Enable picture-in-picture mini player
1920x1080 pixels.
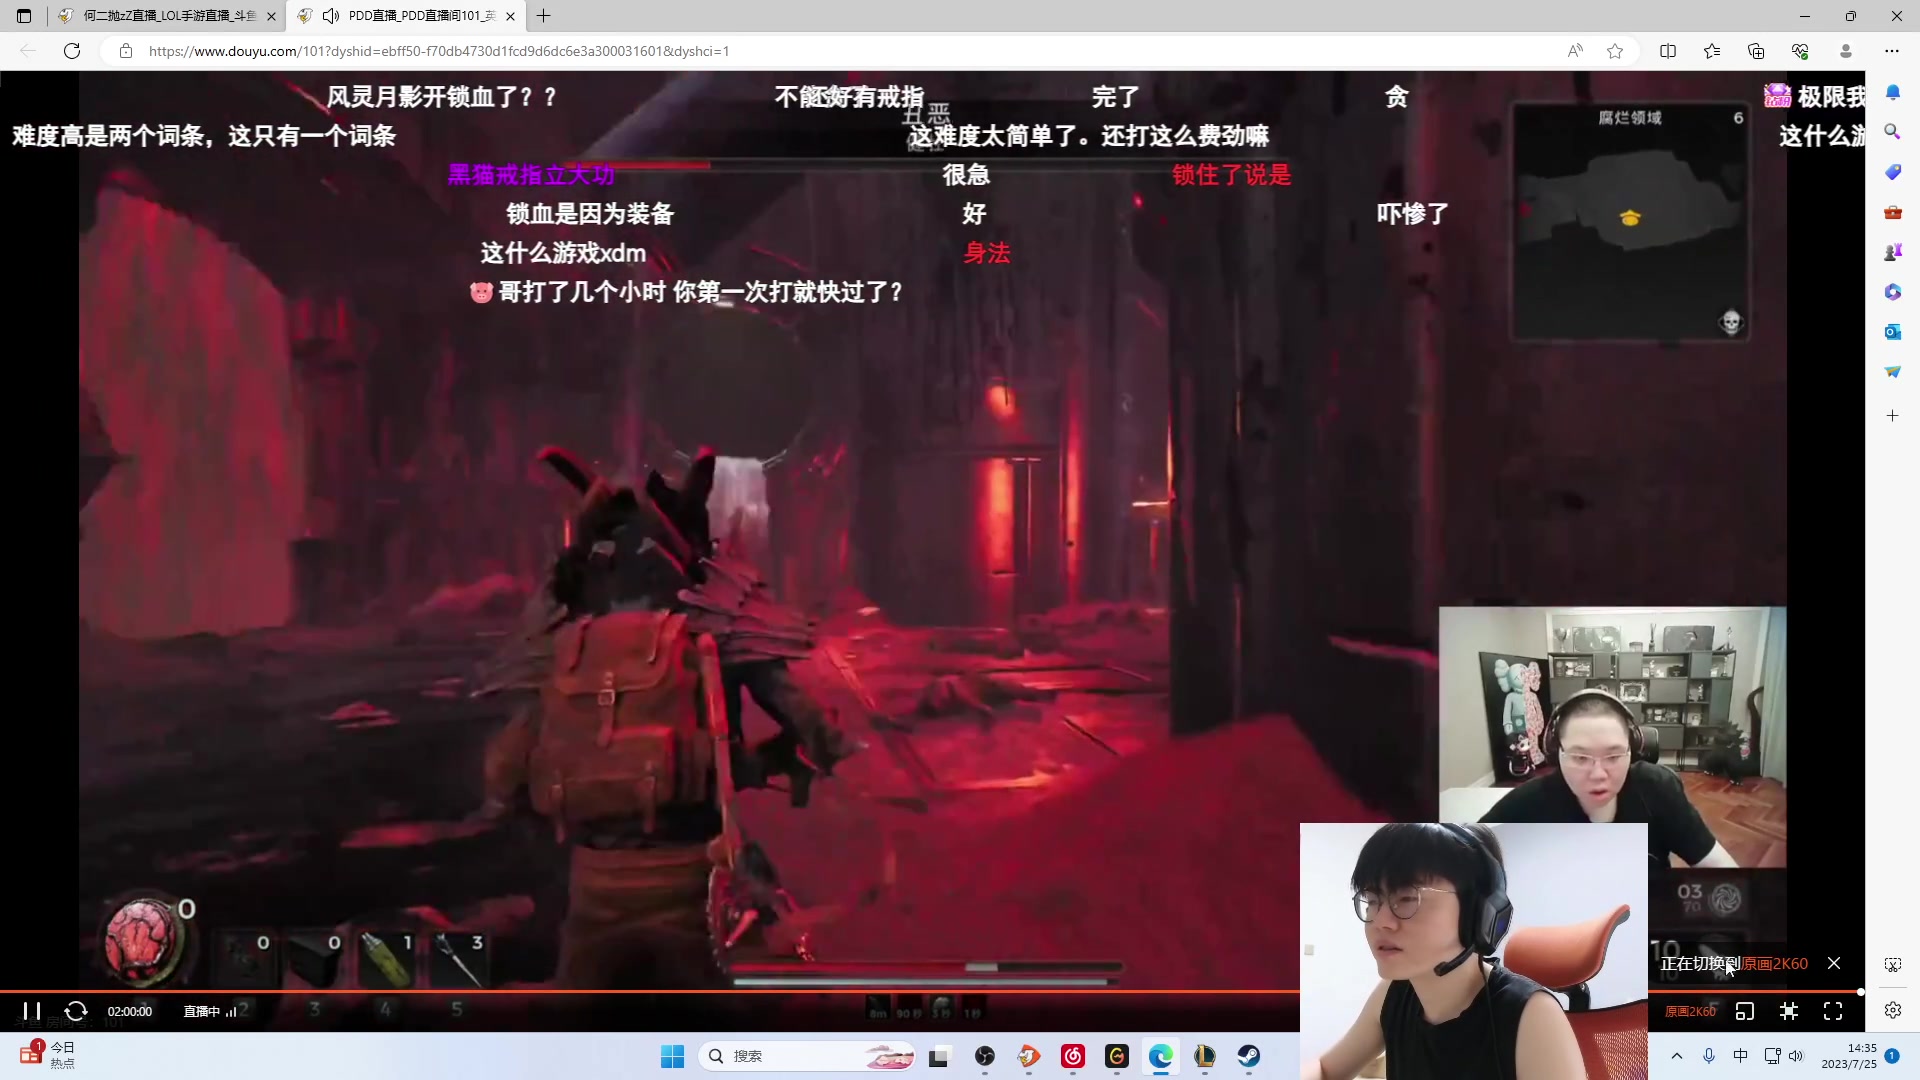[1745, 1011]
